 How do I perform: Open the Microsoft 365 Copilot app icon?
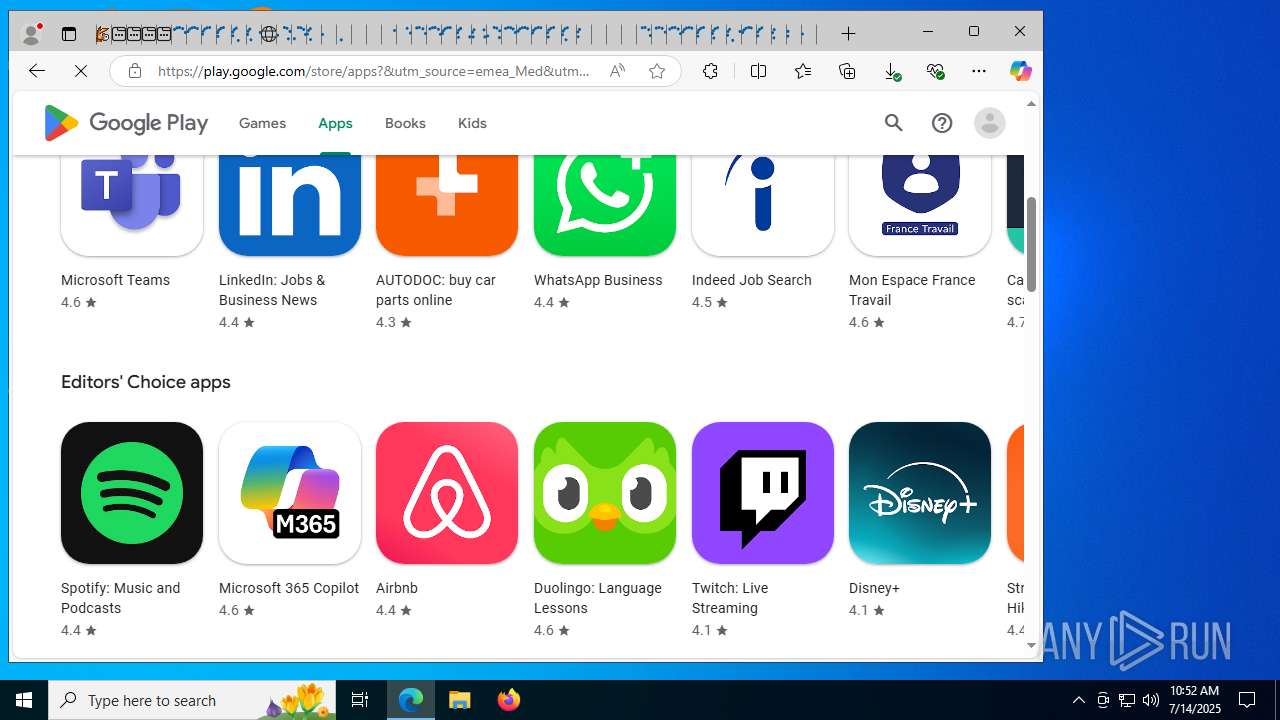[x=290, y=493]
